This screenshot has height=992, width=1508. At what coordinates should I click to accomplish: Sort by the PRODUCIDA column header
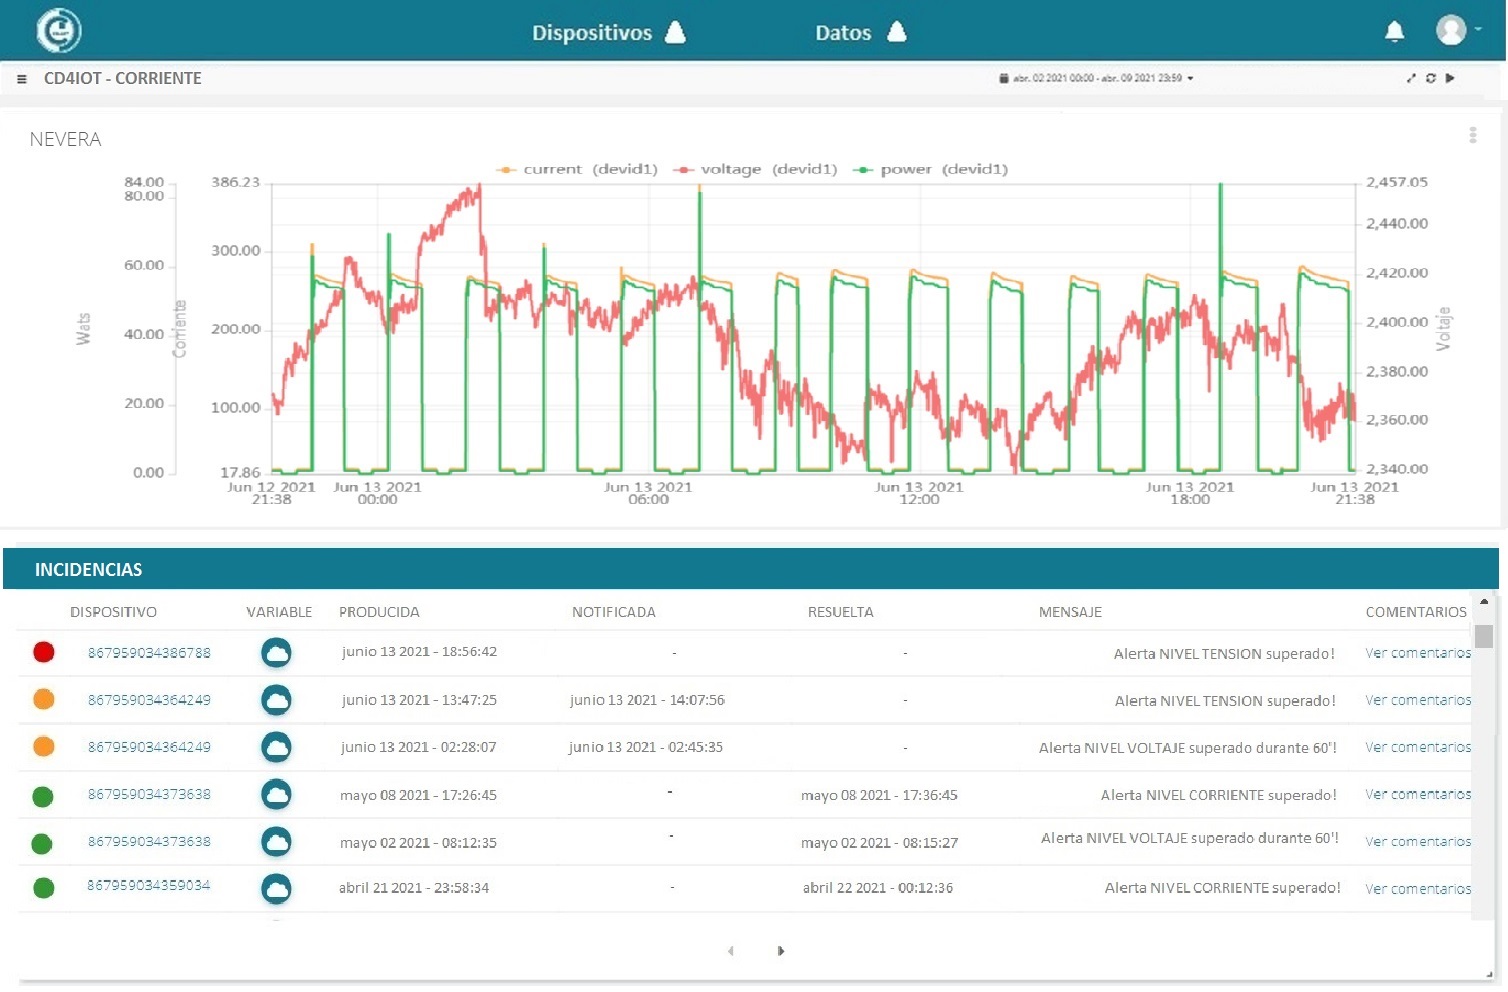(379, 612)
